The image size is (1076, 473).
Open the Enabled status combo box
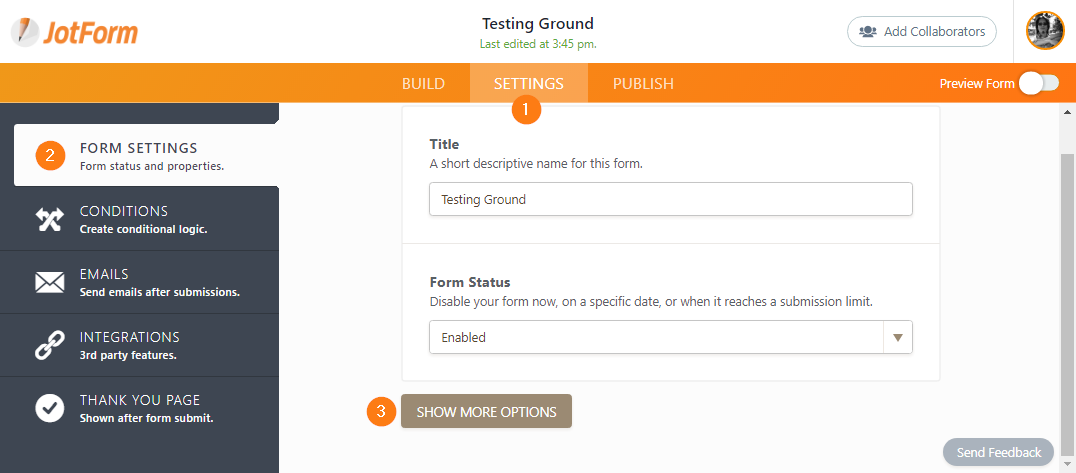(x=656, y=337)
